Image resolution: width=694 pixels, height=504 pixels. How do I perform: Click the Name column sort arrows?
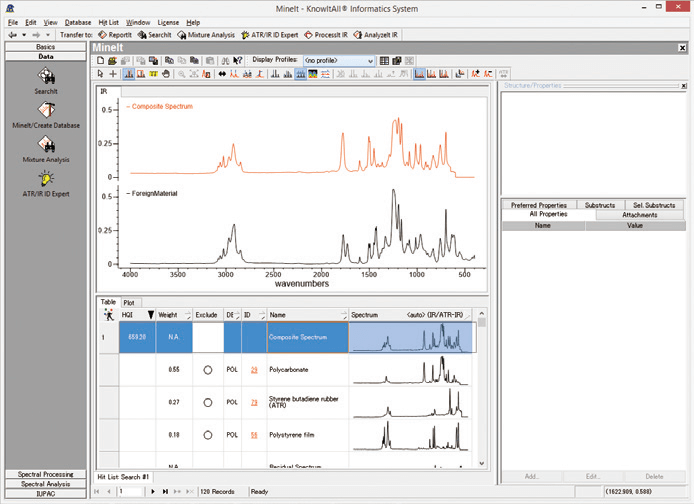pyautogui.click(x=344, y=315)
